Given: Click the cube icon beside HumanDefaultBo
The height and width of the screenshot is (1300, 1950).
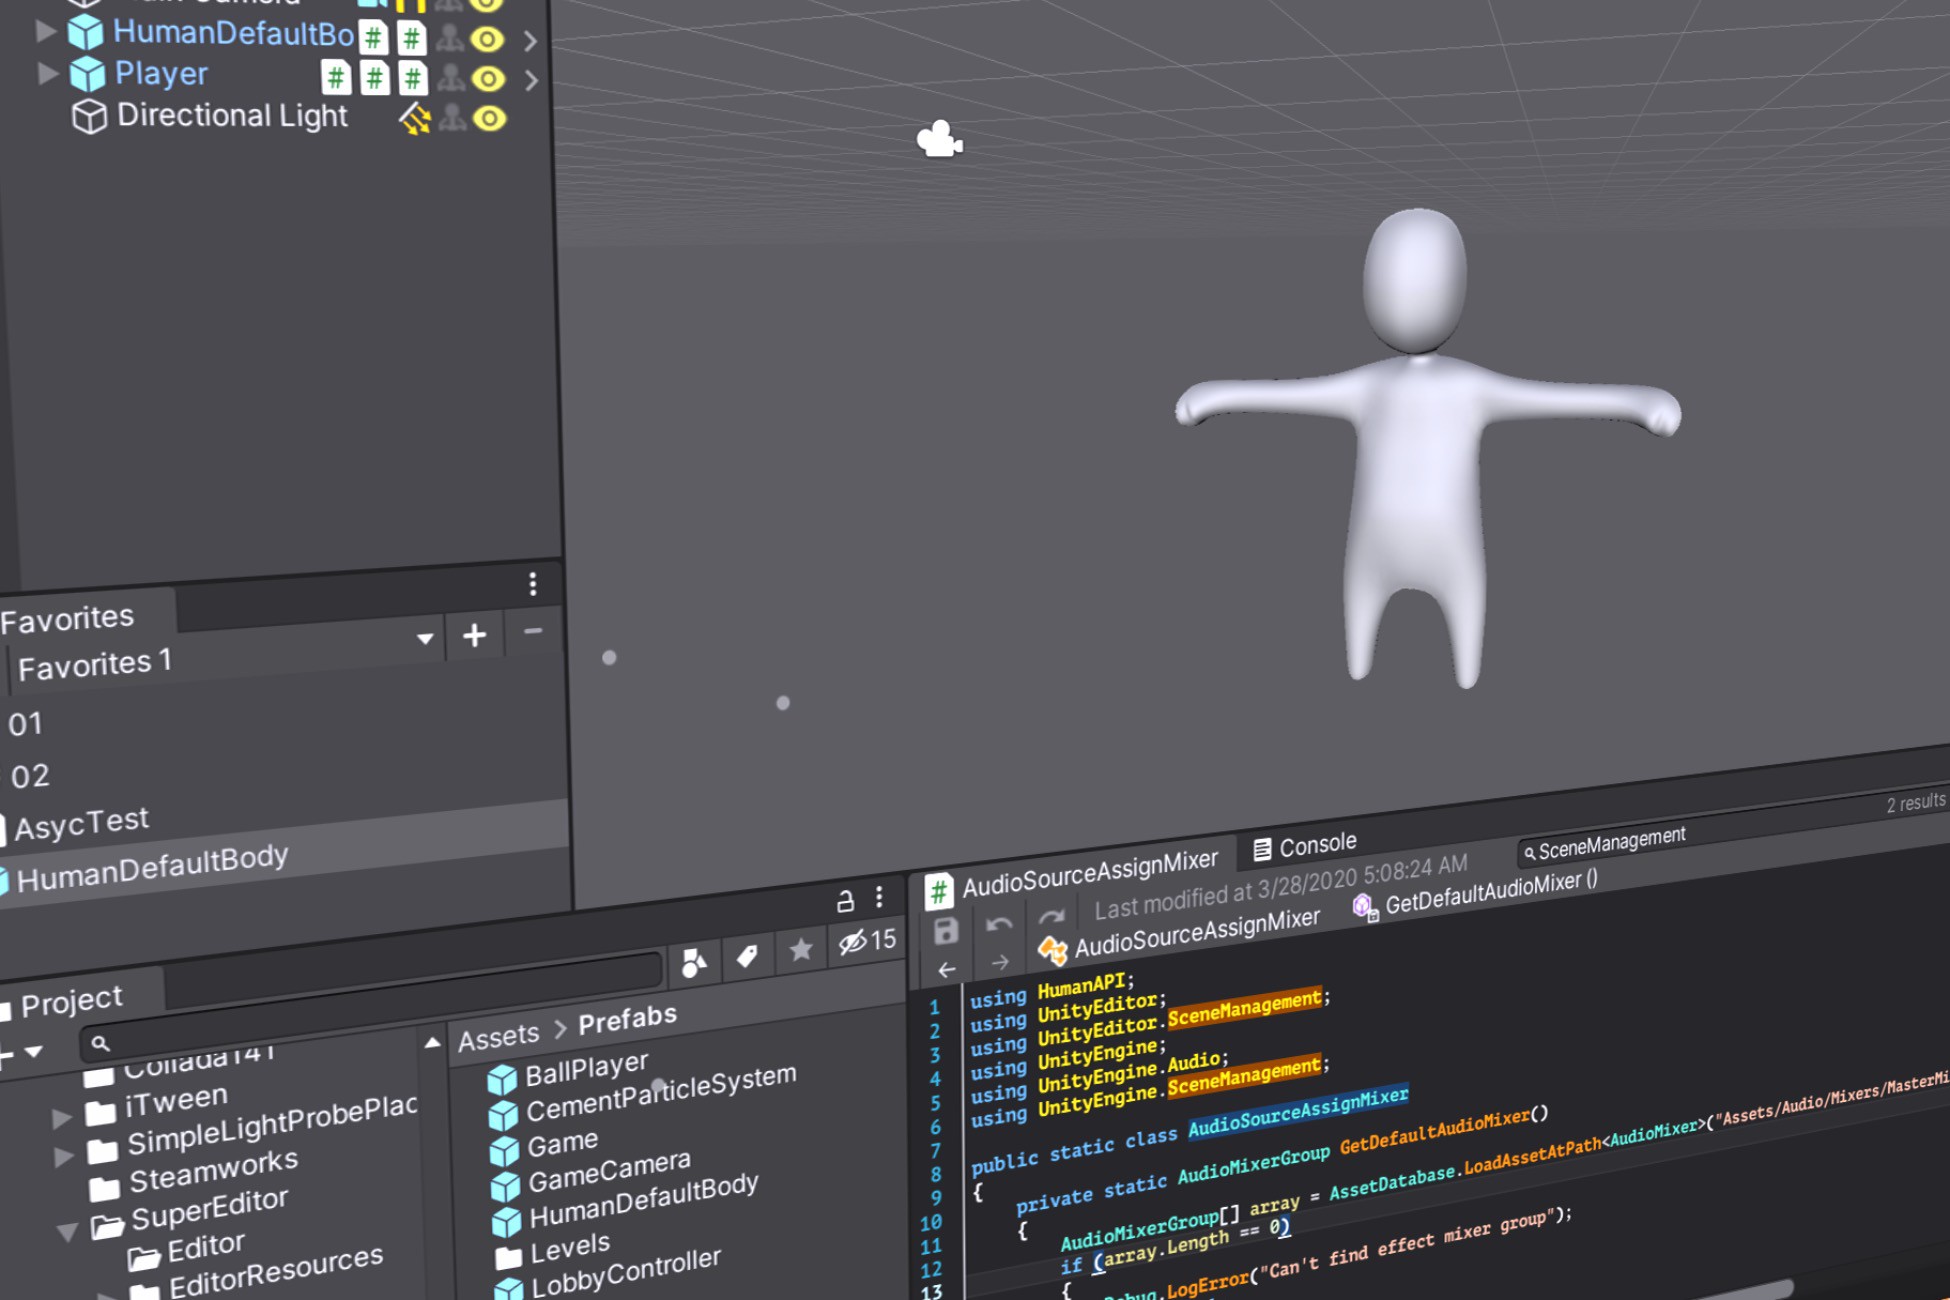Looking at the screenshot, I should [85, 33].
